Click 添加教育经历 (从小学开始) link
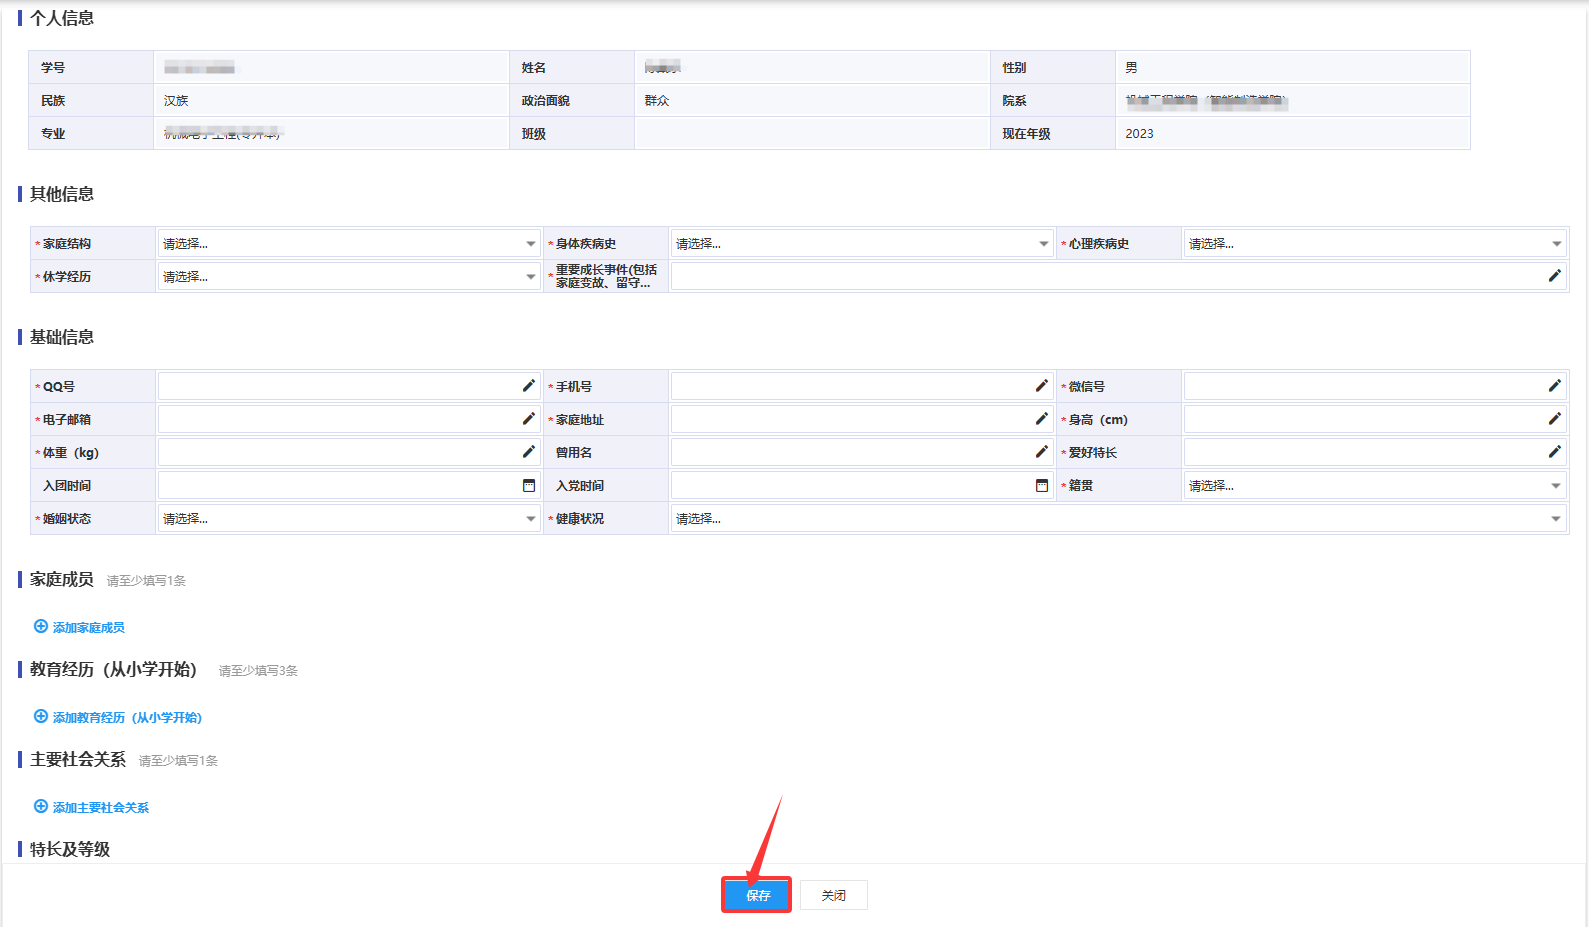Viewport: 1589px width, 927px height. [x=127, y=718]
